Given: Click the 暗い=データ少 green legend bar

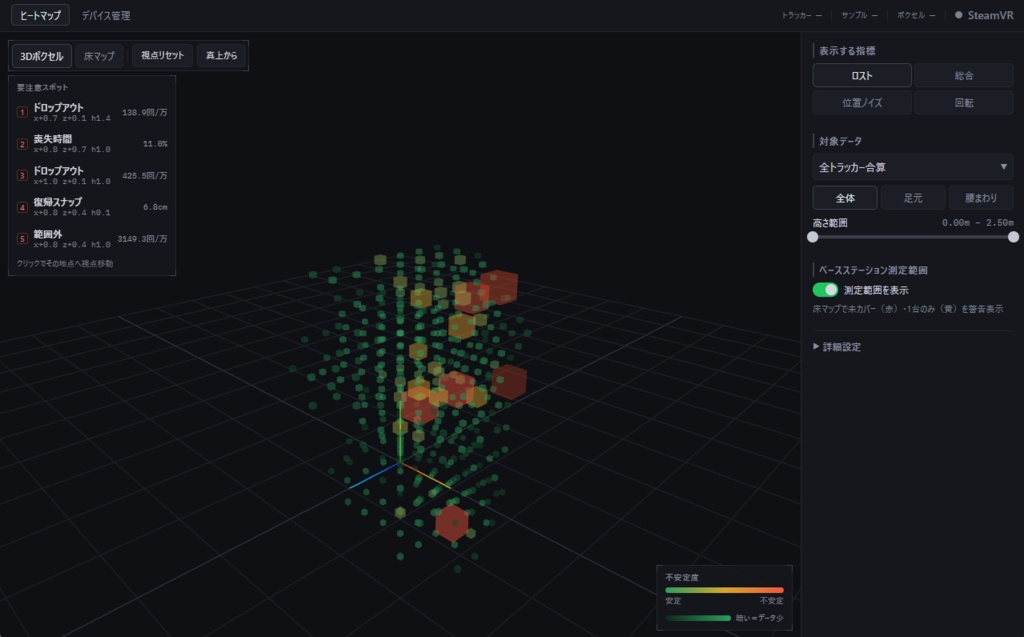Looking at the screenshot, I should point(697,618).
